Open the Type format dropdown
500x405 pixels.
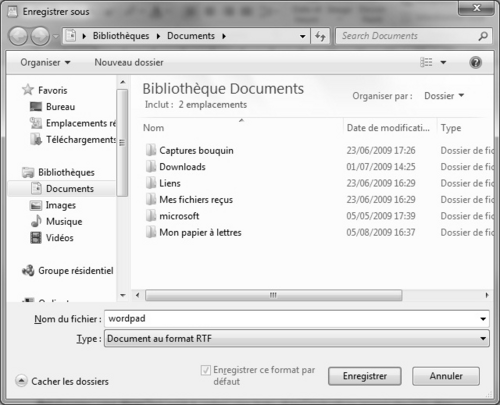pos(297,339)
